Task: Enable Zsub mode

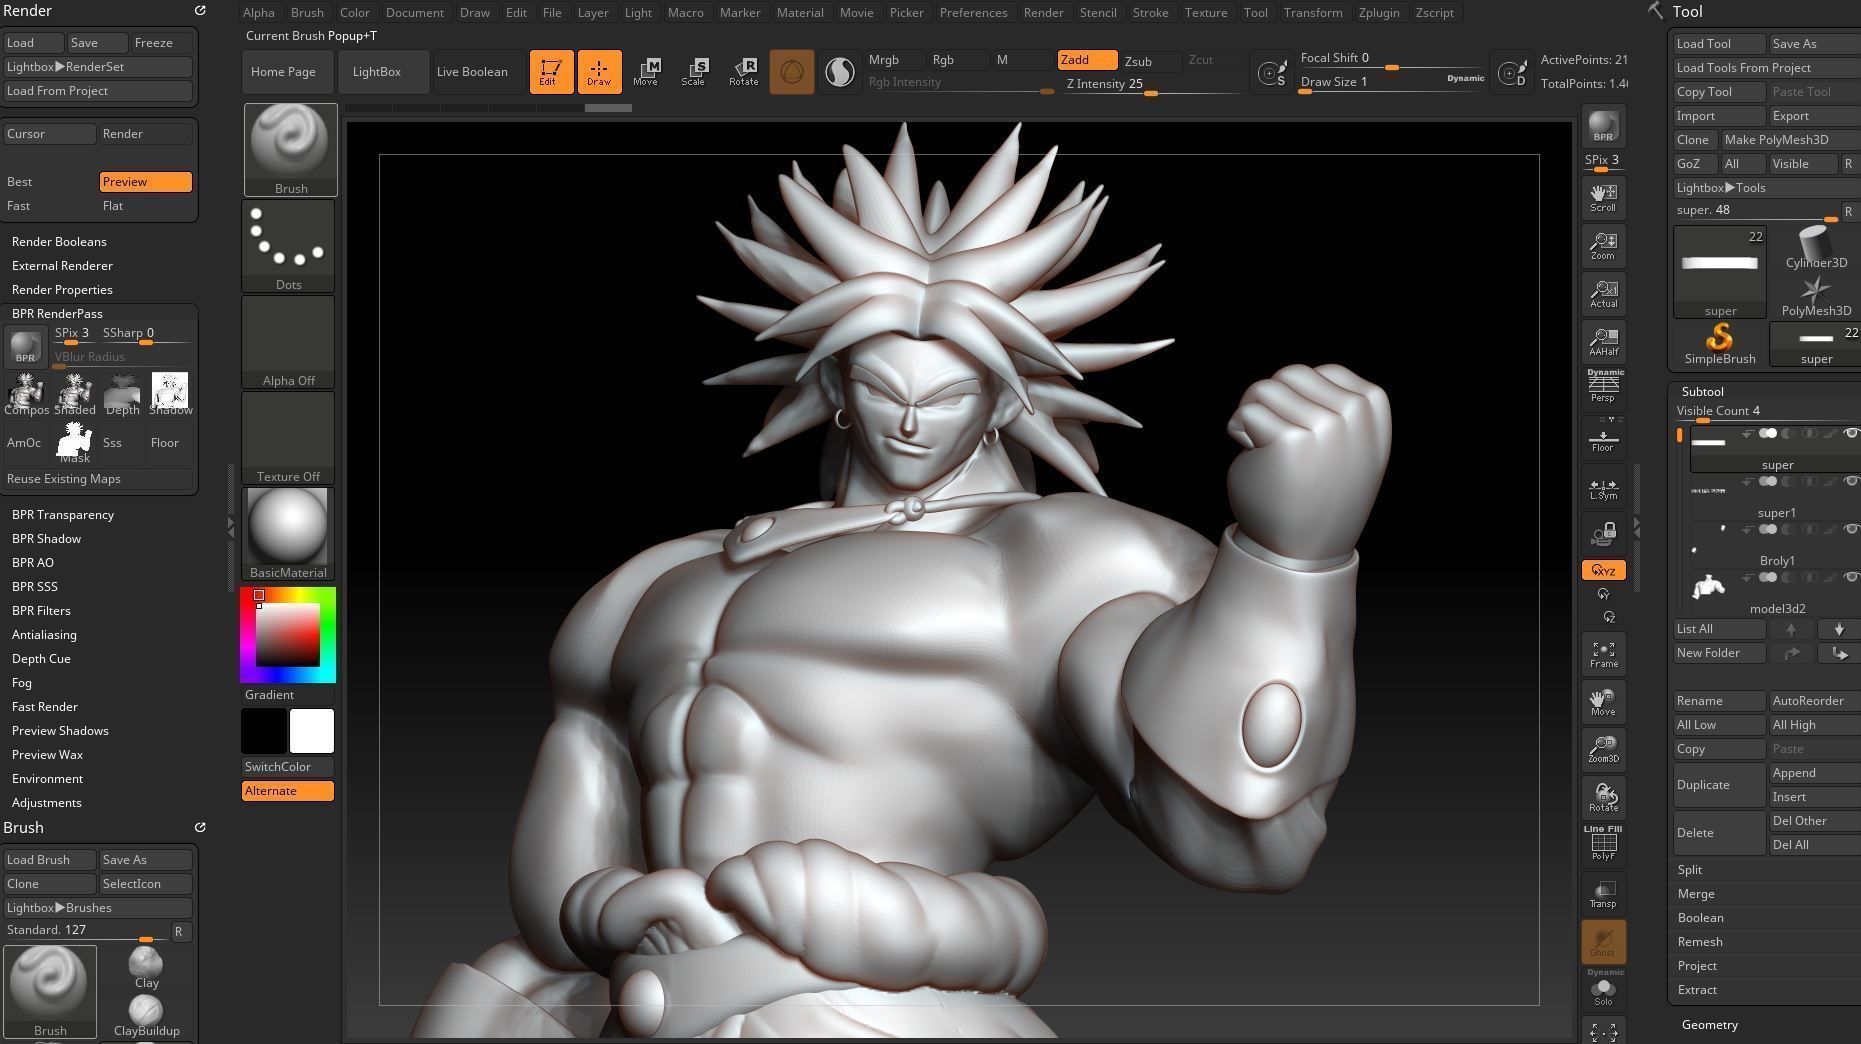Action: 1150,61
